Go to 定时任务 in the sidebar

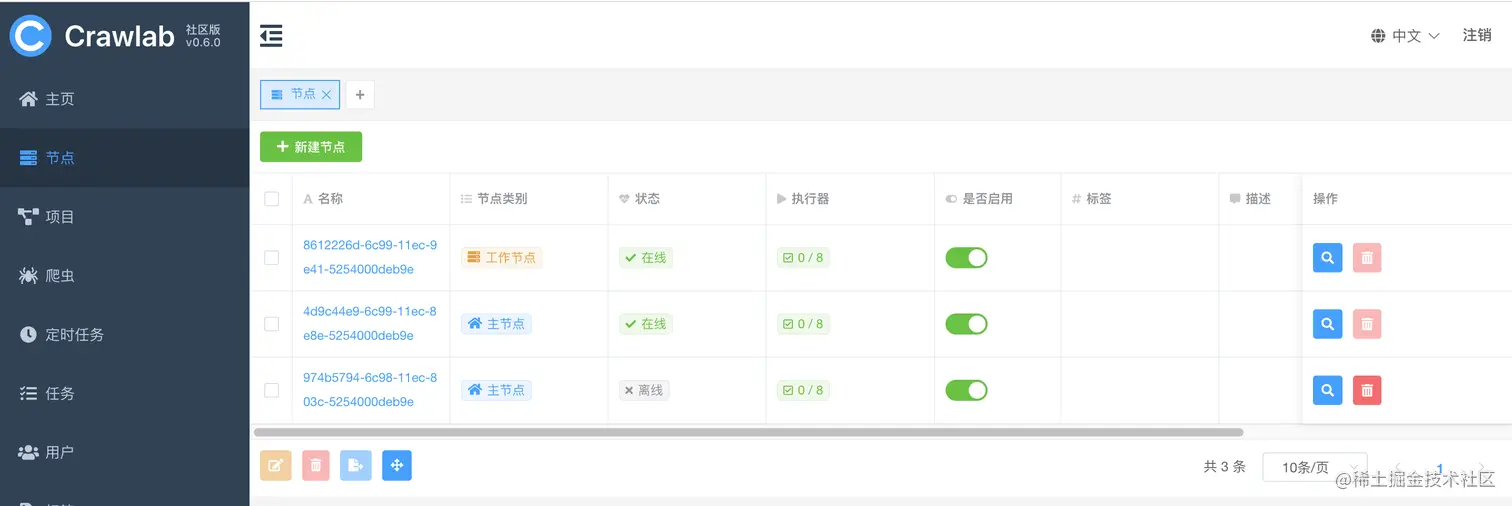(x=74, y=334)
